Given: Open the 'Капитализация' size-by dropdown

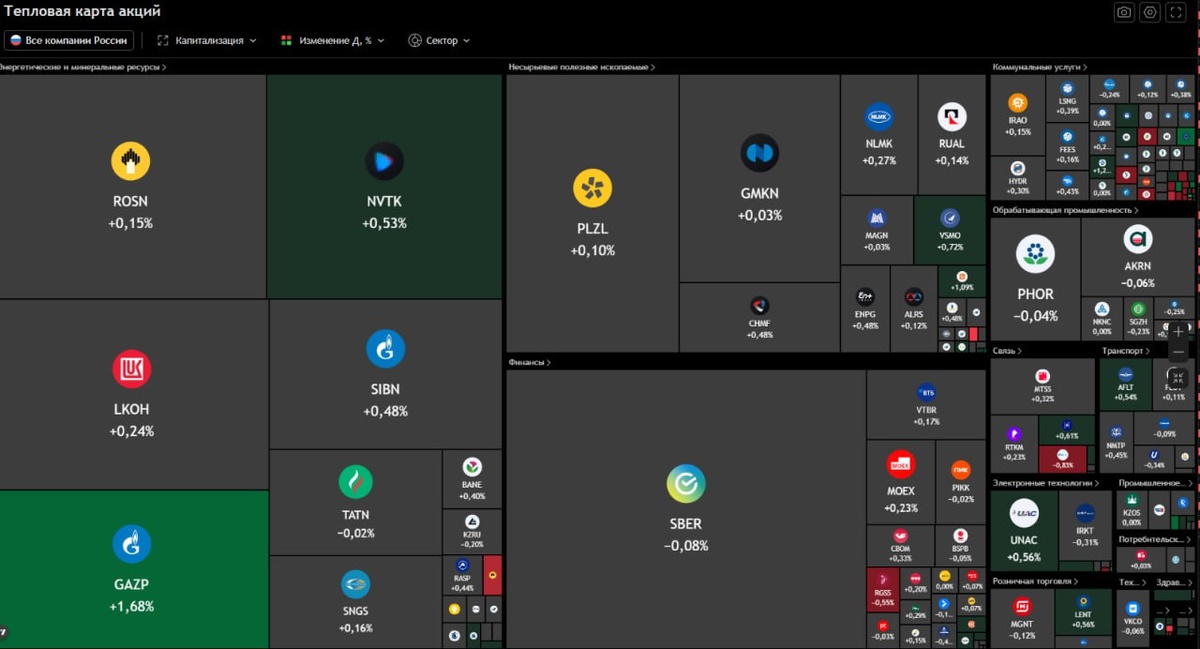Looking at the screenshot, I should pos(207,40).
